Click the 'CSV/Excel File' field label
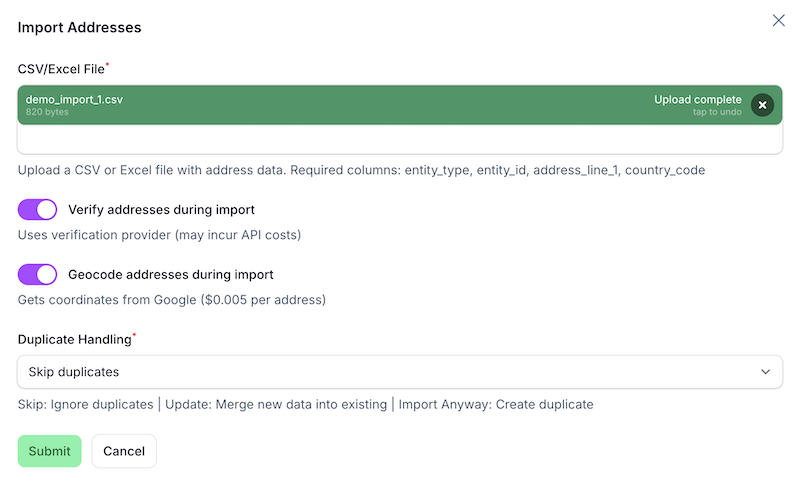The image size is (800, 484). [x=61, y=69]
